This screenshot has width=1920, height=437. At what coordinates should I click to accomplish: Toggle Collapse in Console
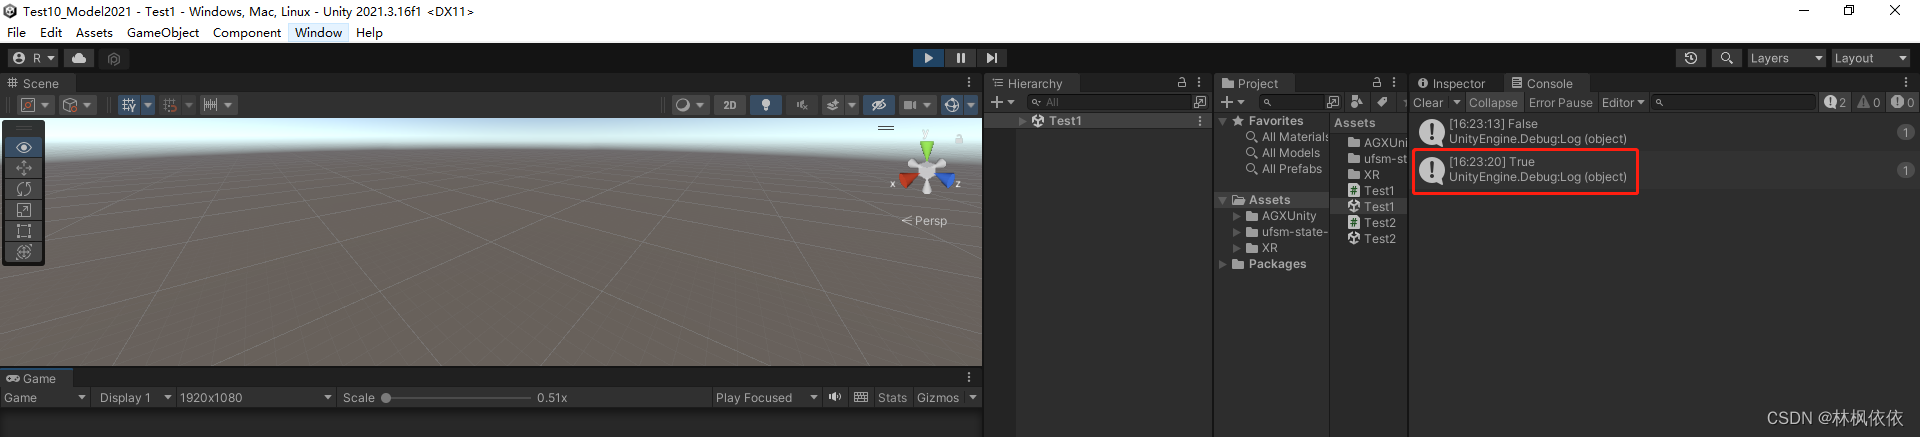click(x=1493, y=102)
